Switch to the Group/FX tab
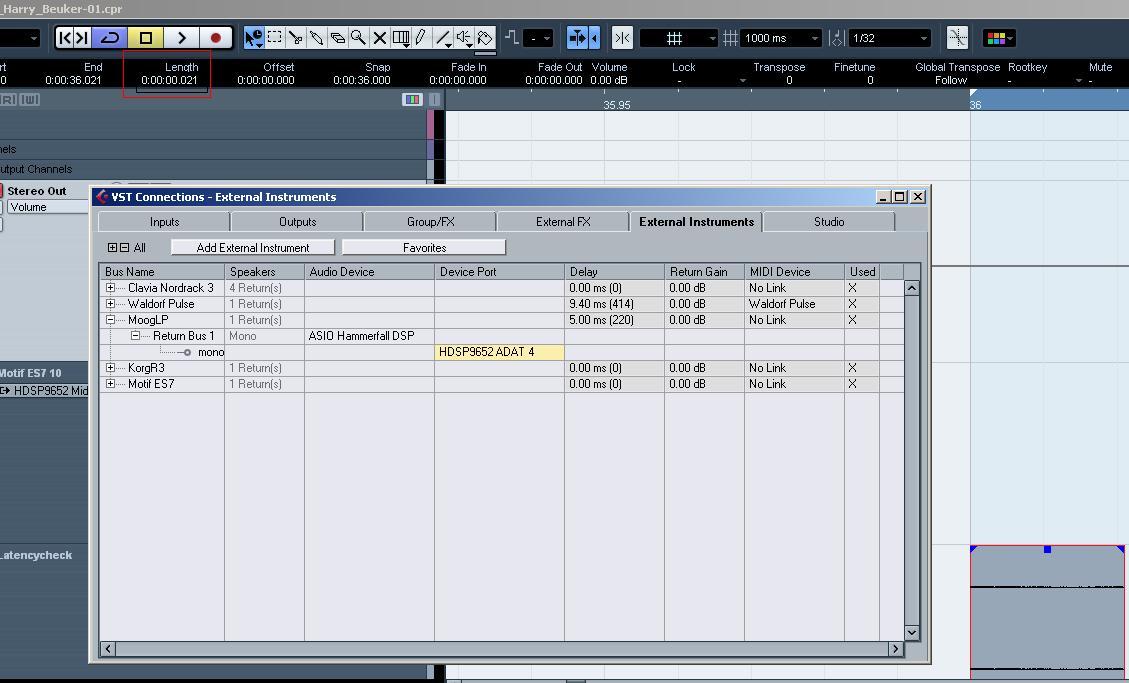The height and width of the screenshot is (683, 1129). pyautogui.click(x=431, y=222)
